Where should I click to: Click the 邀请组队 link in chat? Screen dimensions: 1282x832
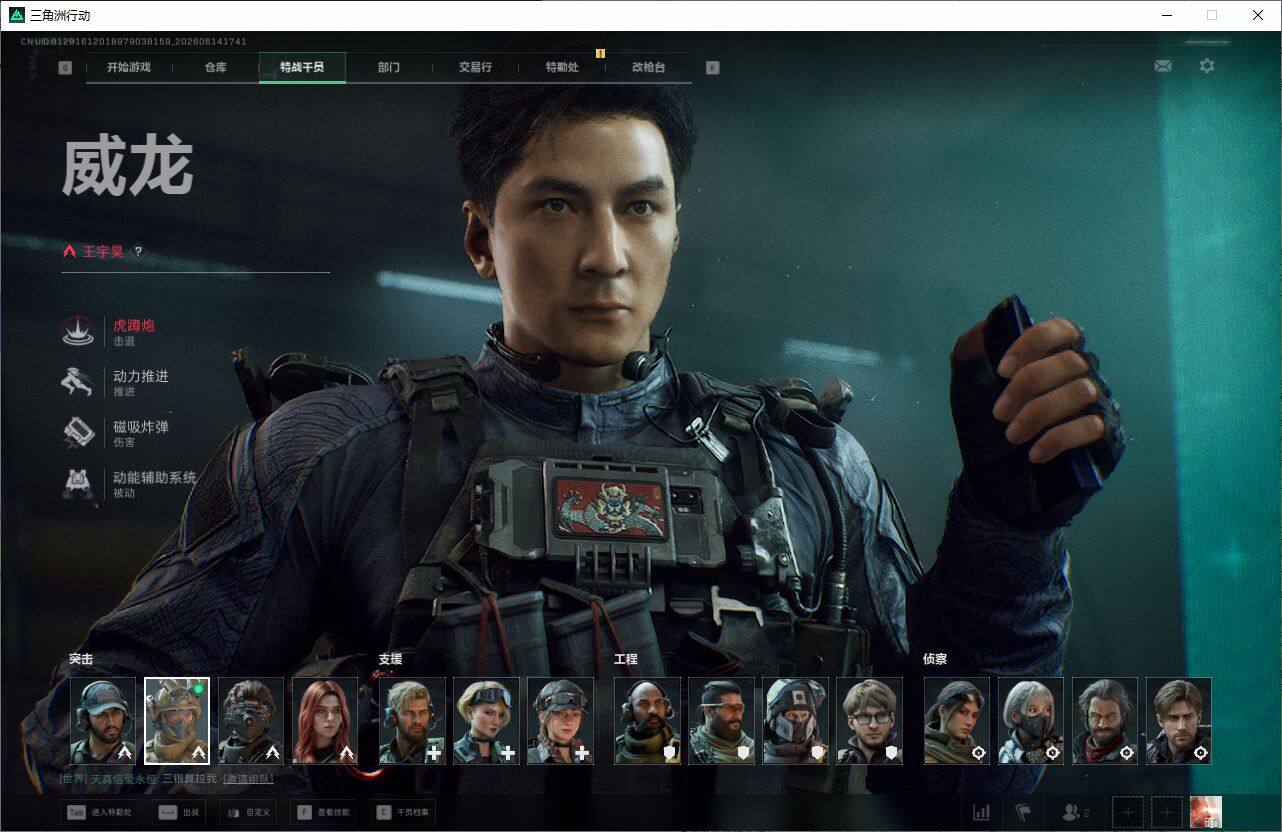point(248,778)
